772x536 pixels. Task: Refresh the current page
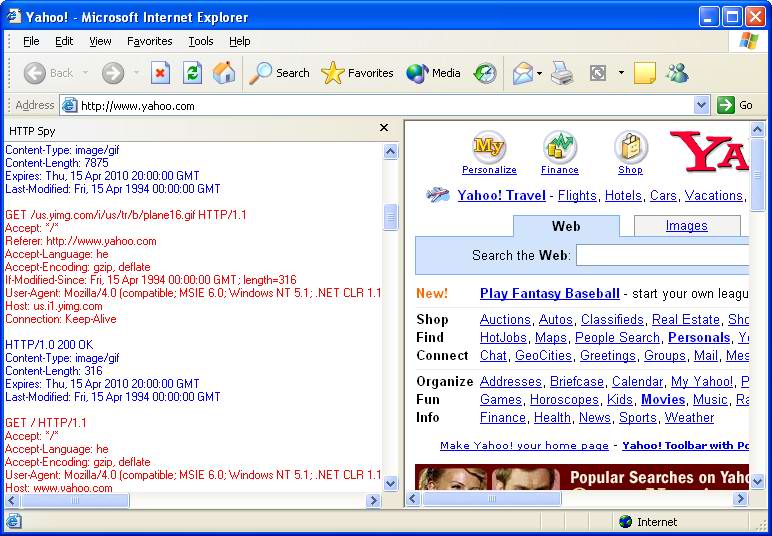coord(193,73)
